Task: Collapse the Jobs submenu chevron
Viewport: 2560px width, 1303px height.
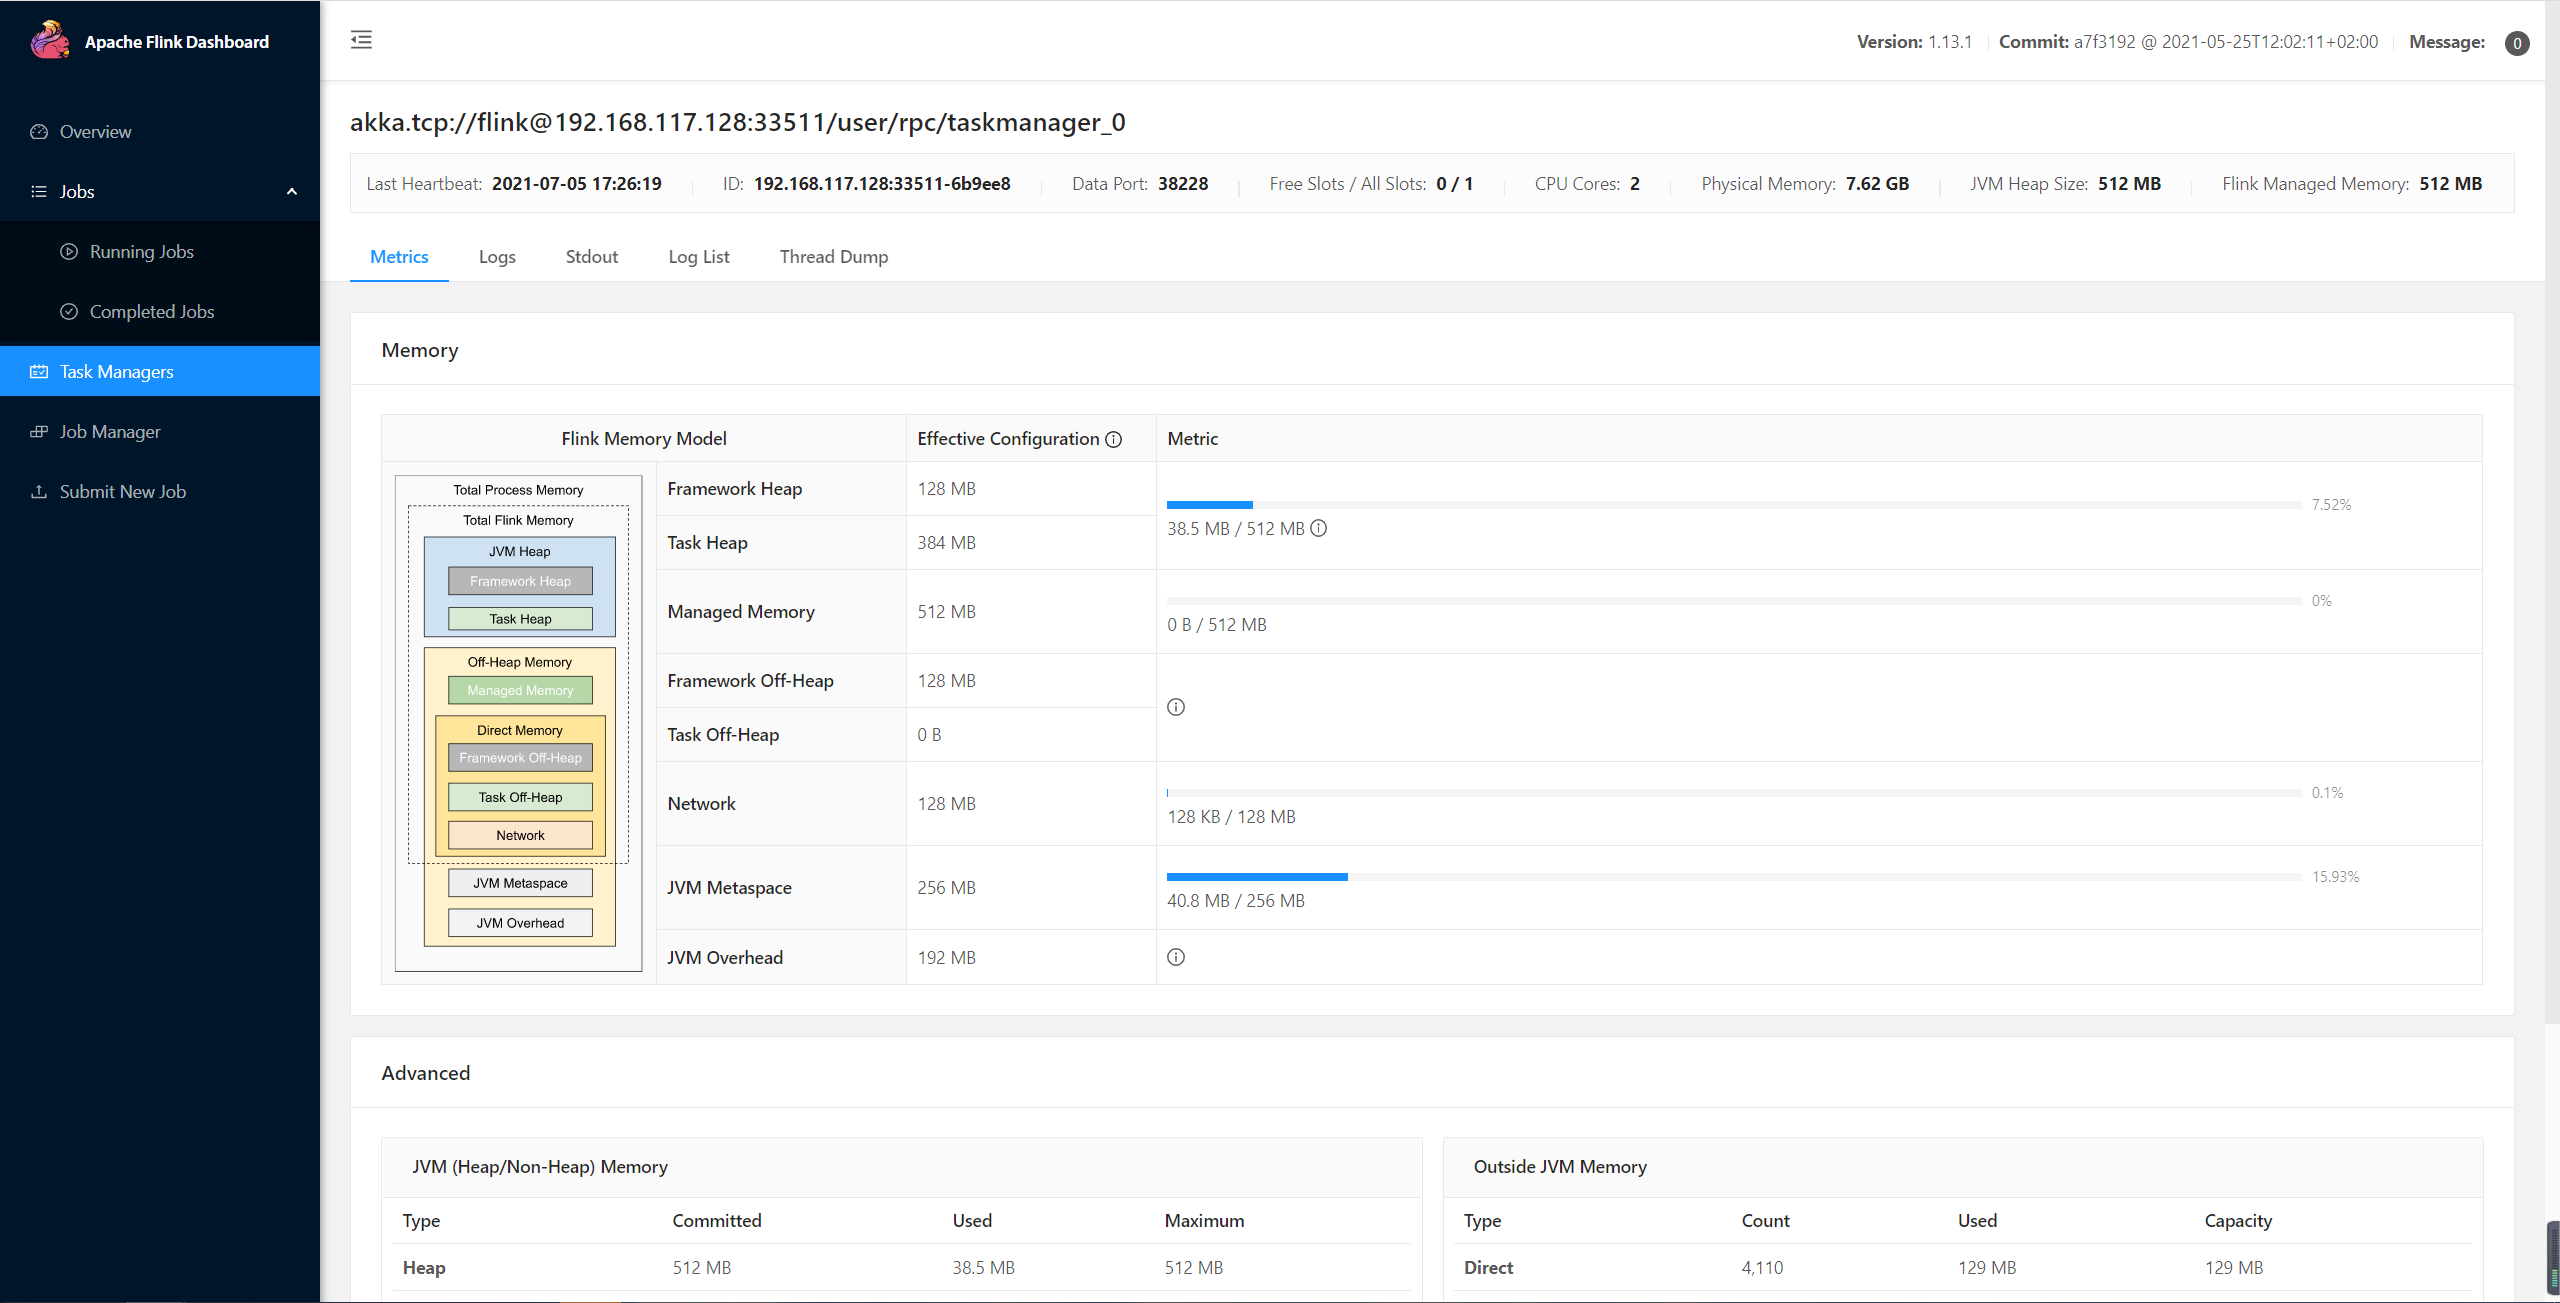Action: coord(292,192)
